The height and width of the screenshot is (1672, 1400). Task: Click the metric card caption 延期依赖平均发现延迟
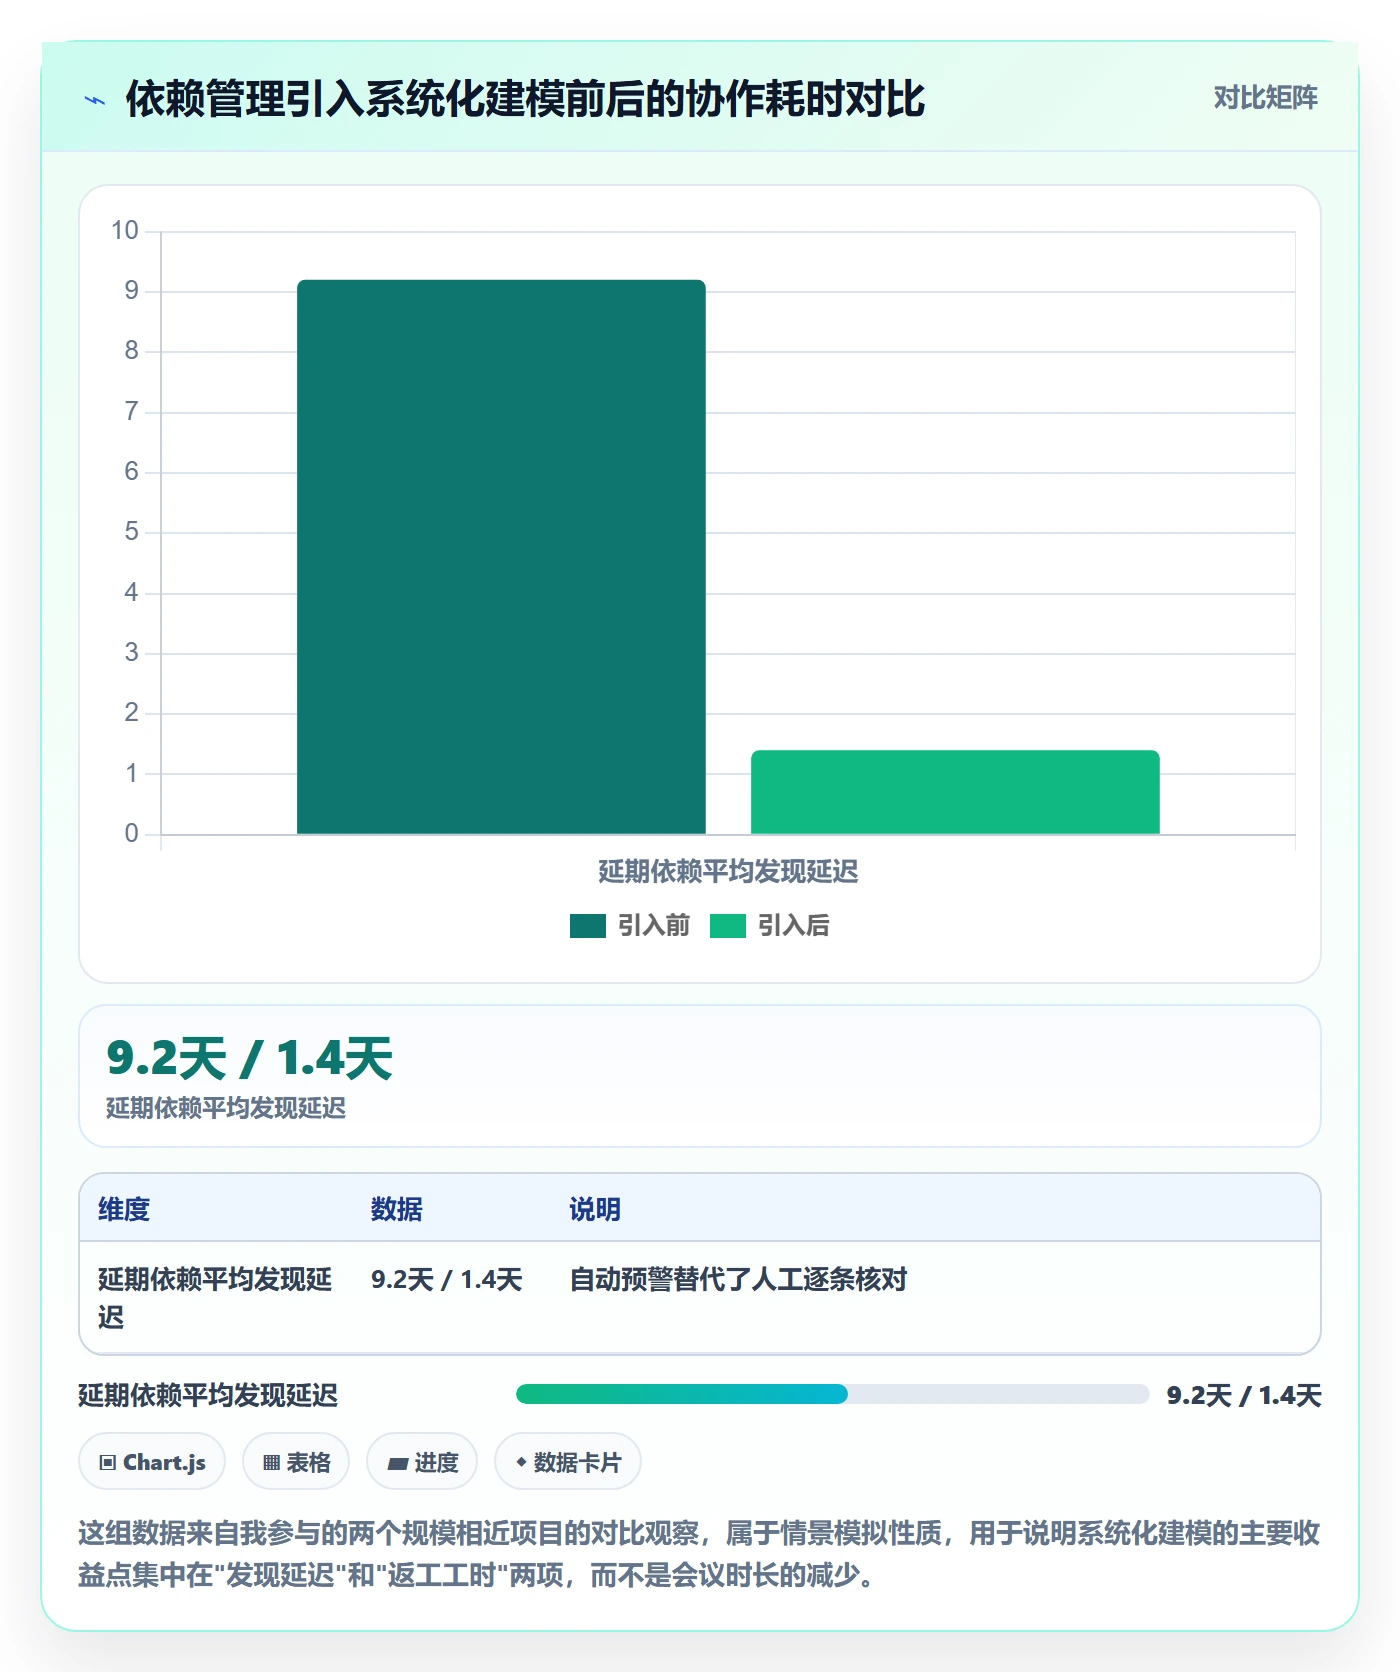tap(226, 1108)
